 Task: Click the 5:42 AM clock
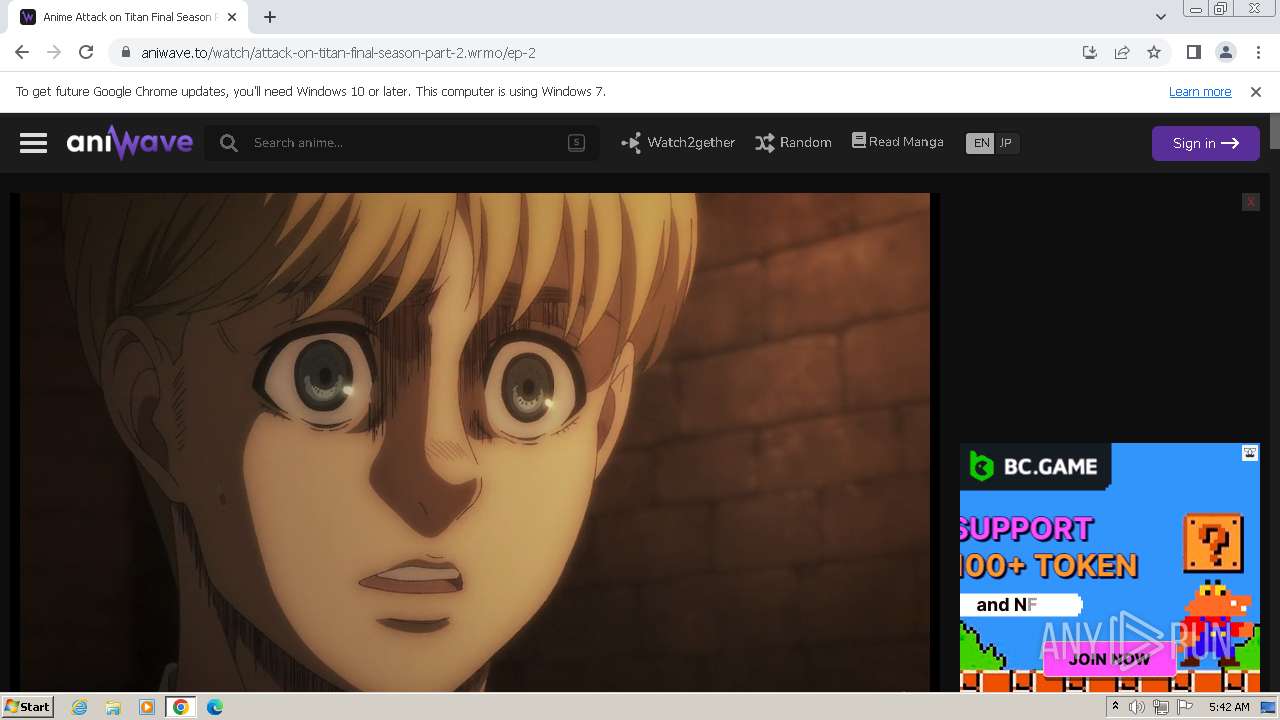pos(1229,707)
